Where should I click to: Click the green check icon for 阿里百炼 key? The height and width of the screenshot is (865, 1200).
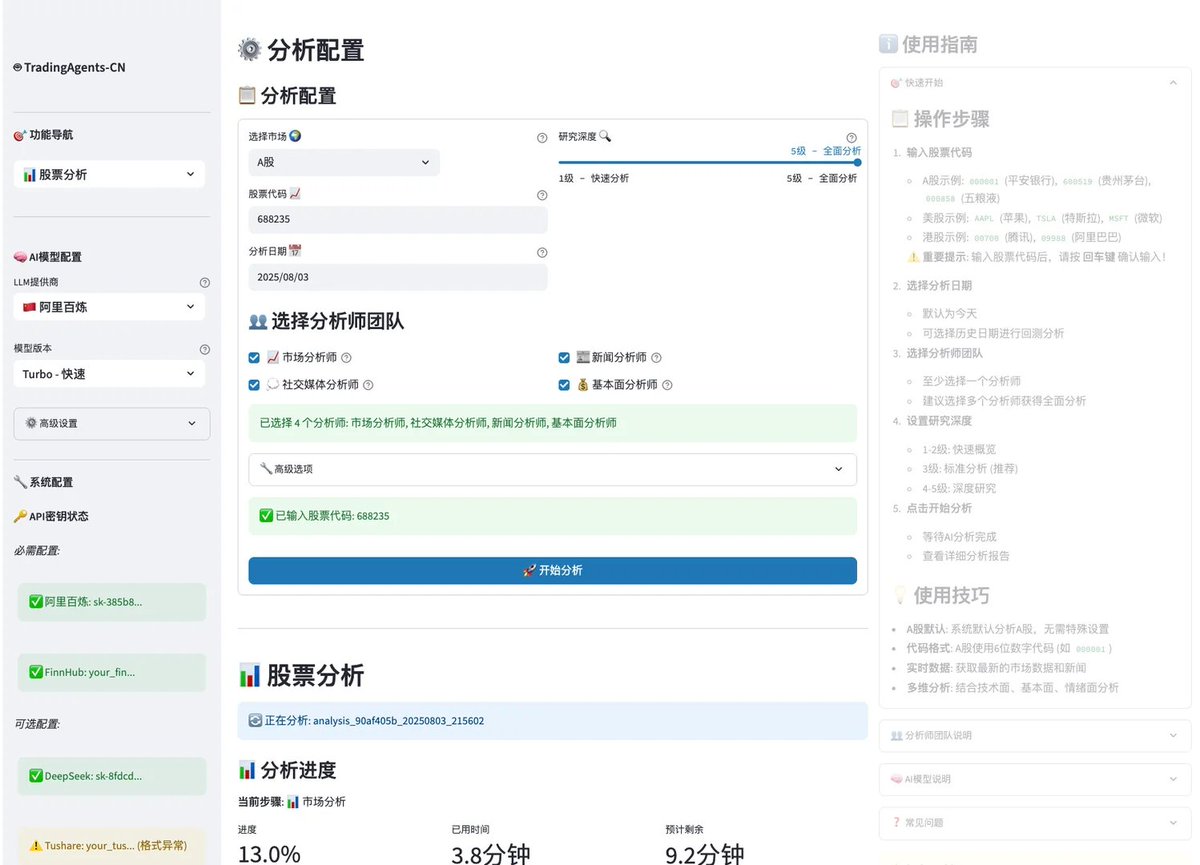(x=36, y=602)
